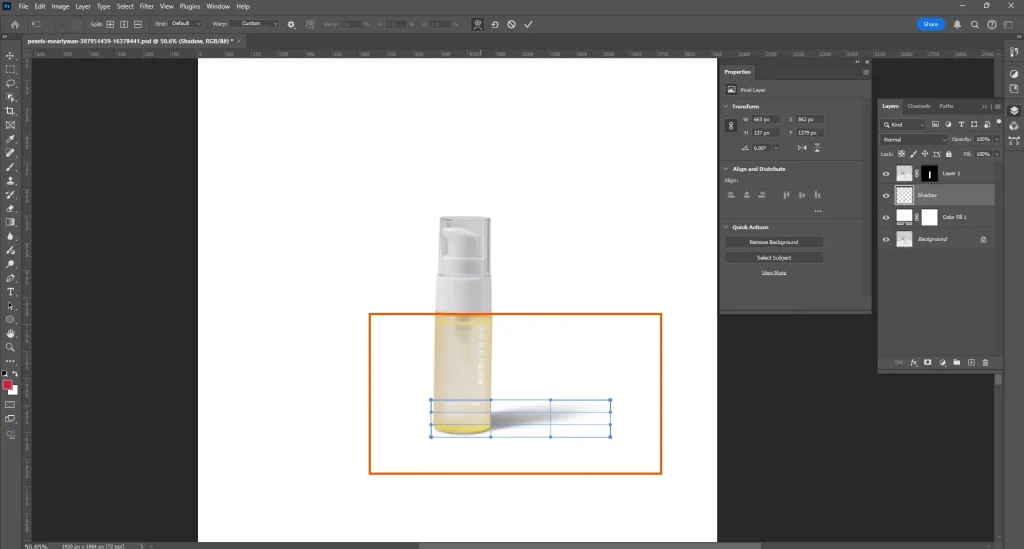Collapse the Quick Actions section
1024x549 pixels.
coord(726,227)
